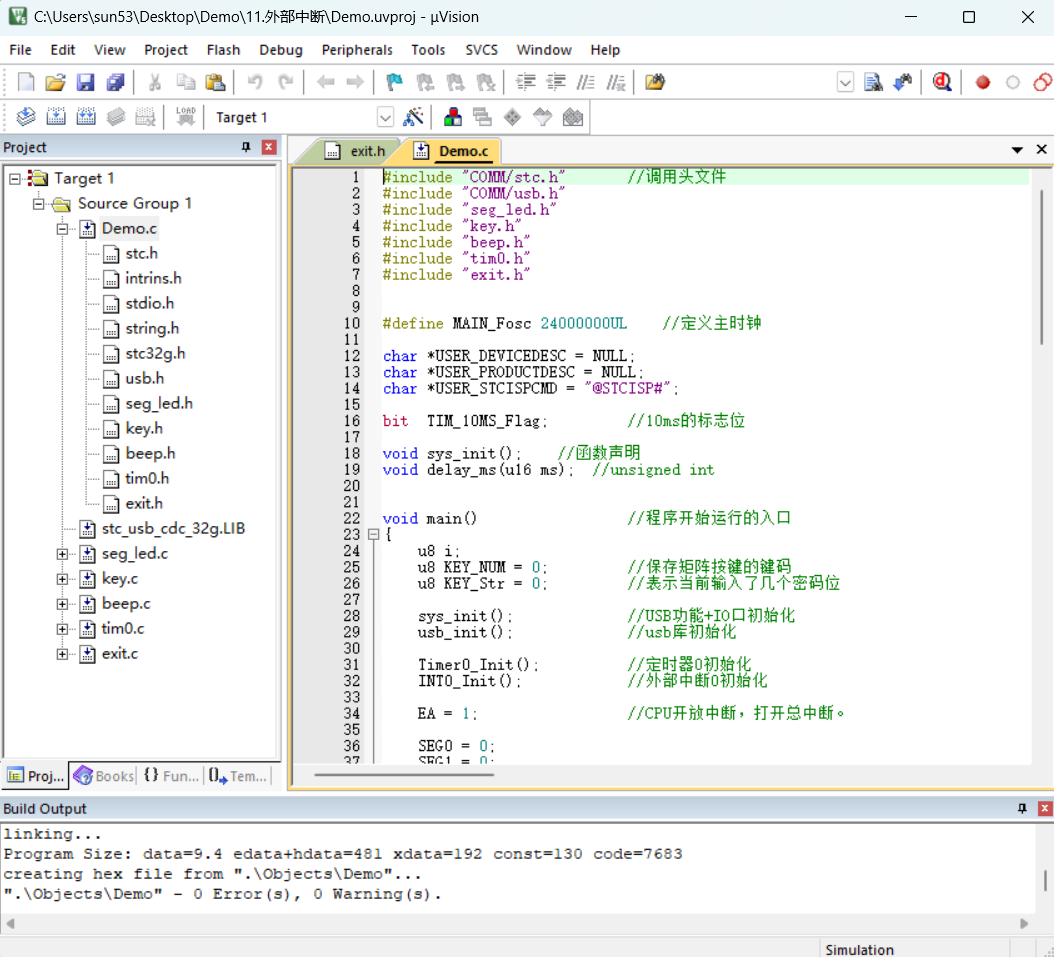Open the Flash menu

pos(223,50)
